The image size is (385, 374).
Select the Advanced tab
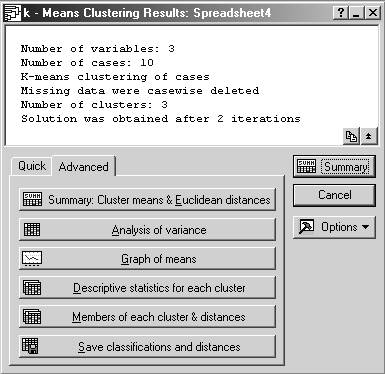[x=84, y=166]
